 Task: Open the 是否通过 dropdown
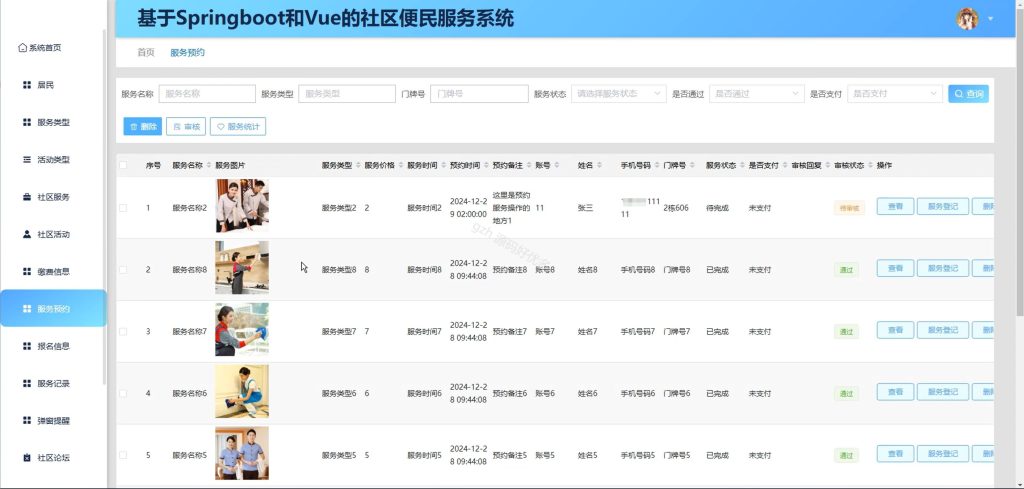756,93
